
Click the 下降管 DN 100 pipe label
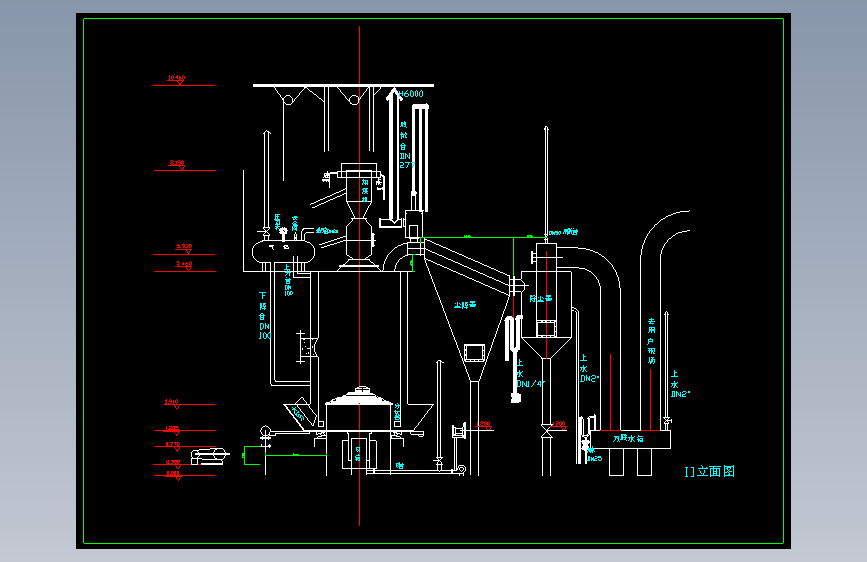pos(264,315)
